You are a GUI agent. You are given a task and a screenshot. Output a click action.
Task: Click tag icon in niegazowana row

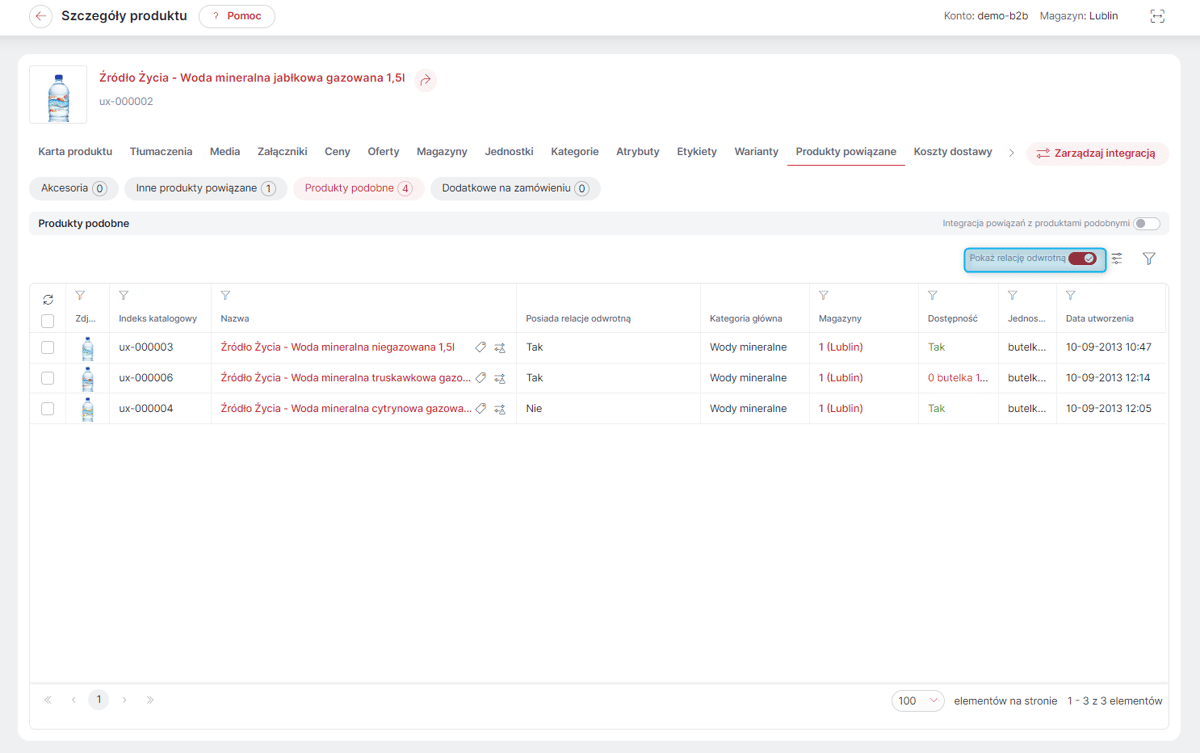(x=481, y=348)
